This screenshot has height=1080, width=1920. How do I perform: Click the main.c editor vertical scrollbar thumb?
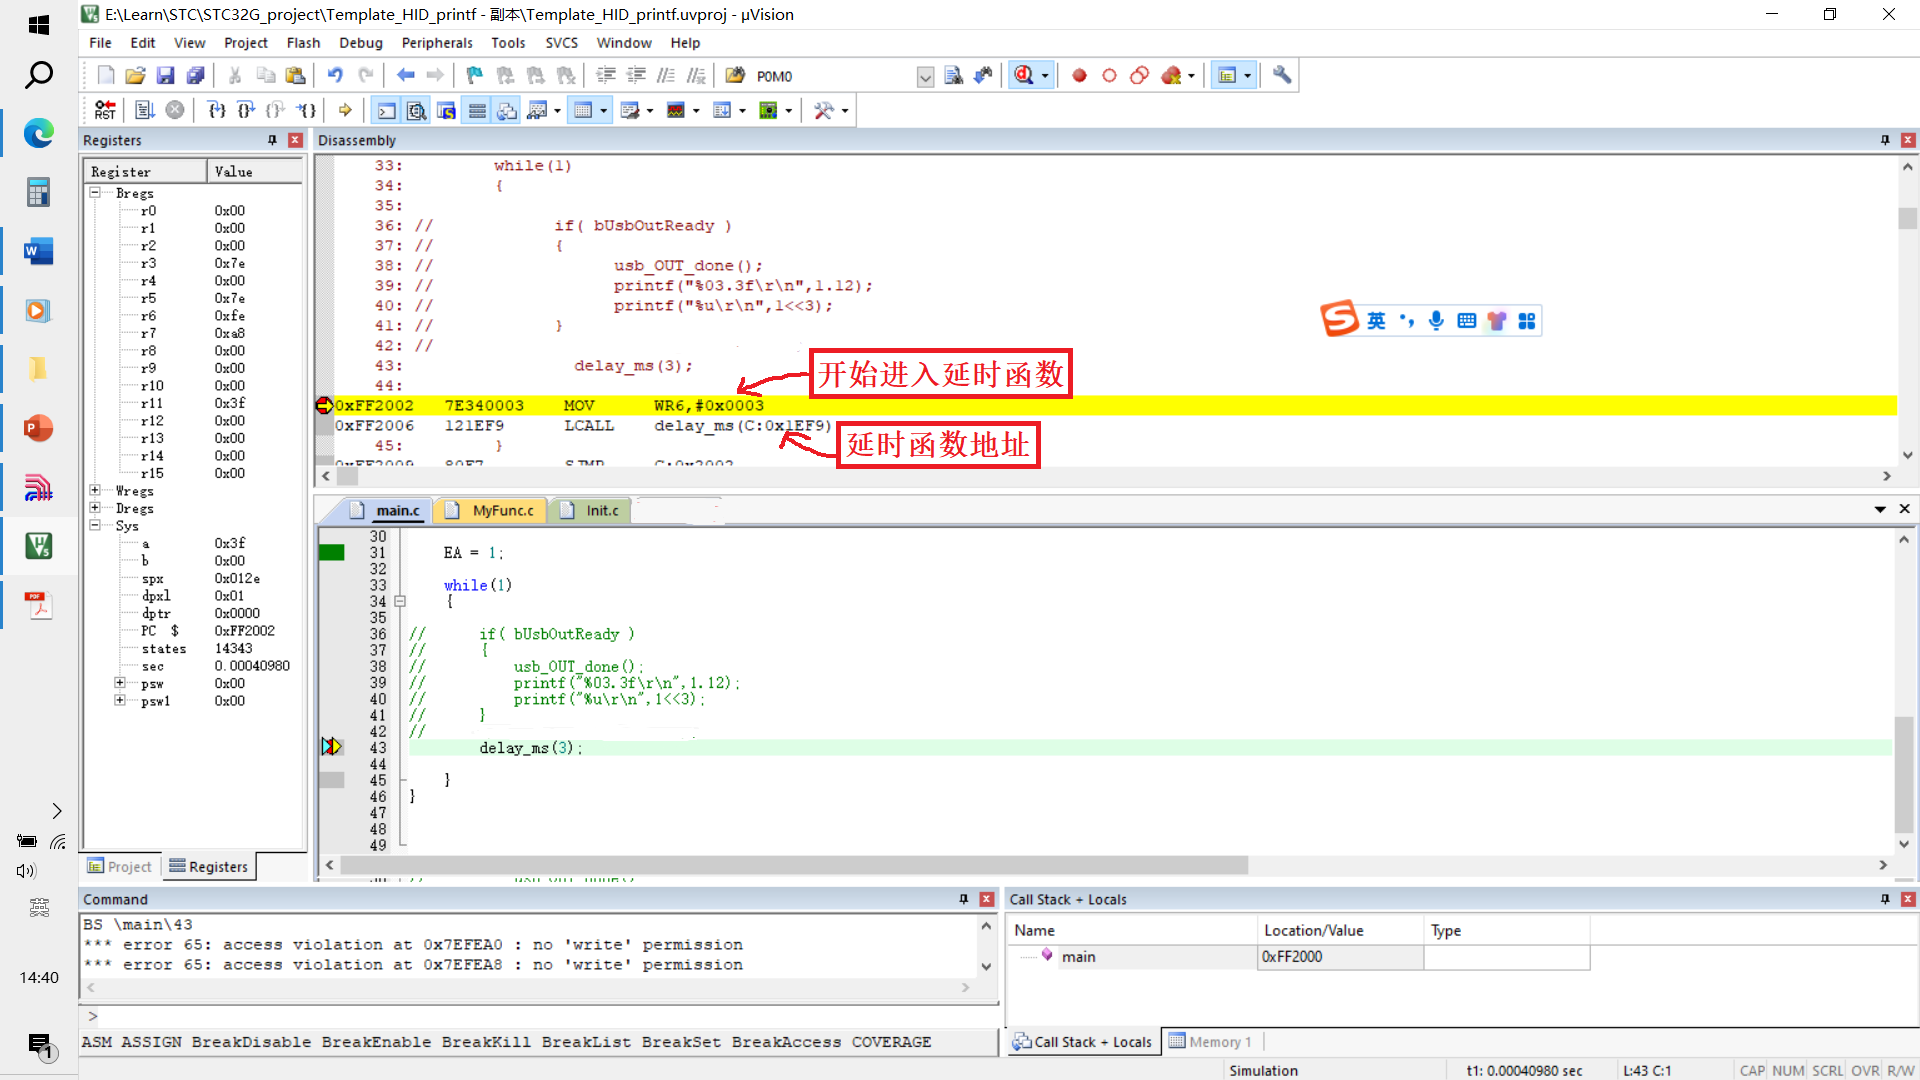(x=1904, y=773)
